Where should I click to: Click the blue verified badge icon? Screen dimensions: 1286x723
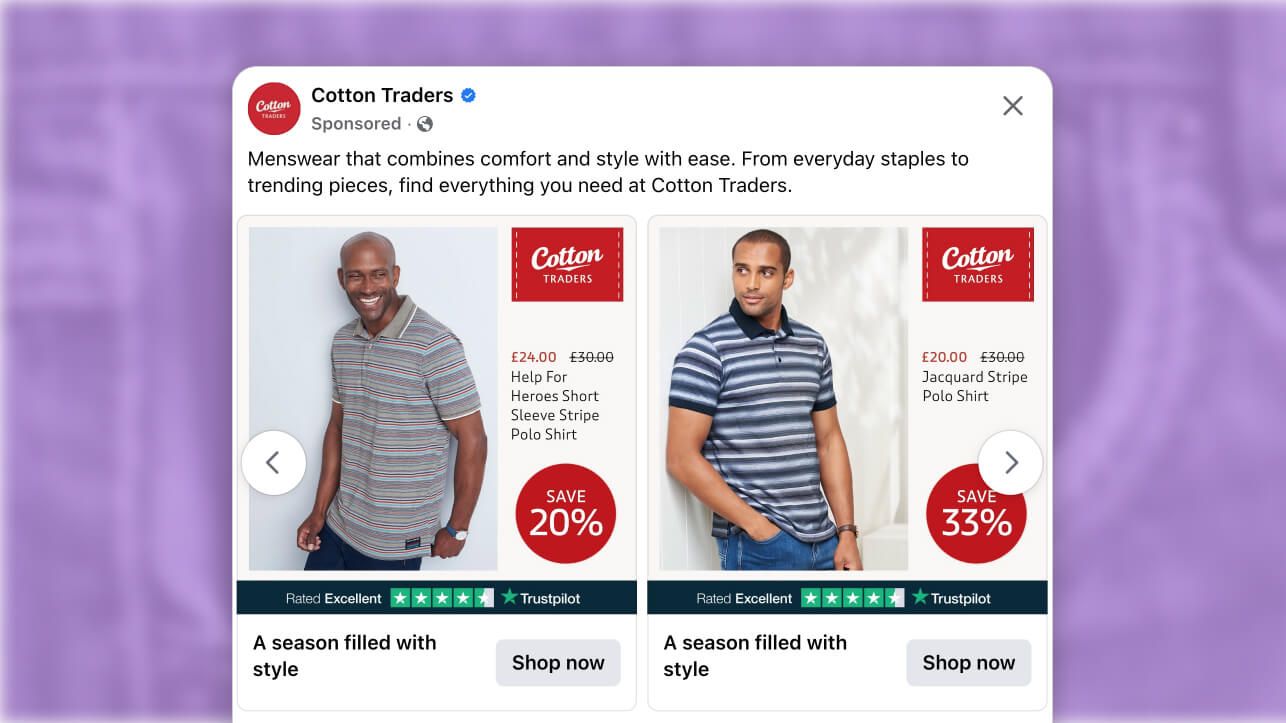[x=468, y=96]
